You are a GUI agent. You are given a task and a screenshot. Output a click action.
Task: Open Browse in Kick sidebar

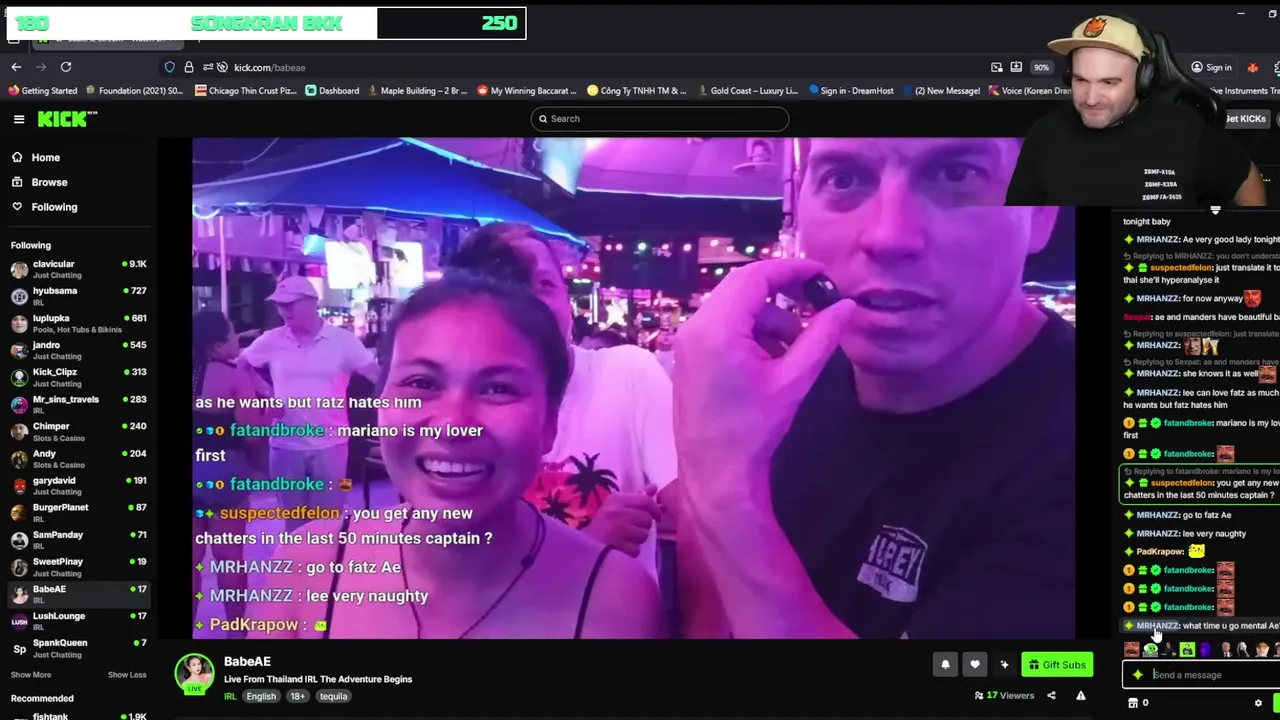pyautogui.click(x=40, y=182)
